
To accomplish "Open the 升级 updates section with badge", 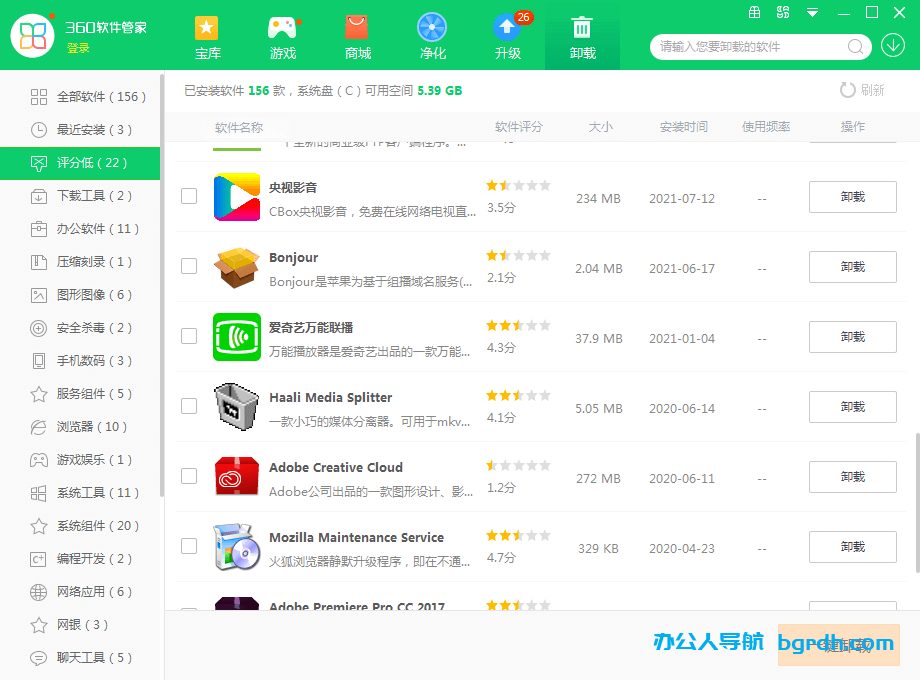I will (x=508, y=36).
